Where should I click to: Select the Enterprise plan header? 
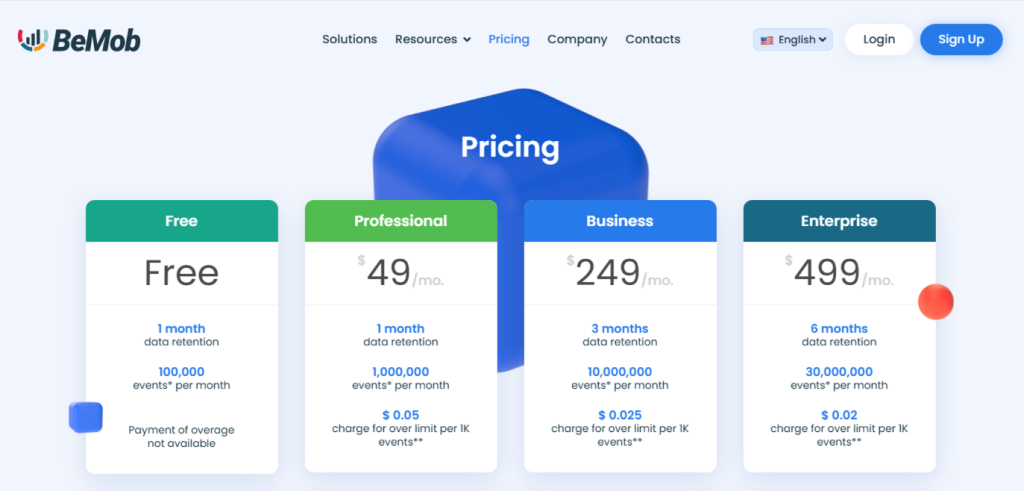(x=839, y=221)
